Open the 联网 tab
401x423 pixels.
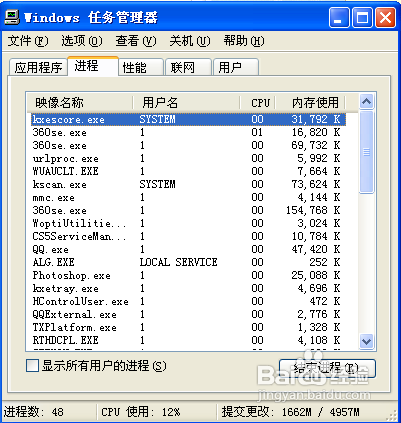coord(189,67)
